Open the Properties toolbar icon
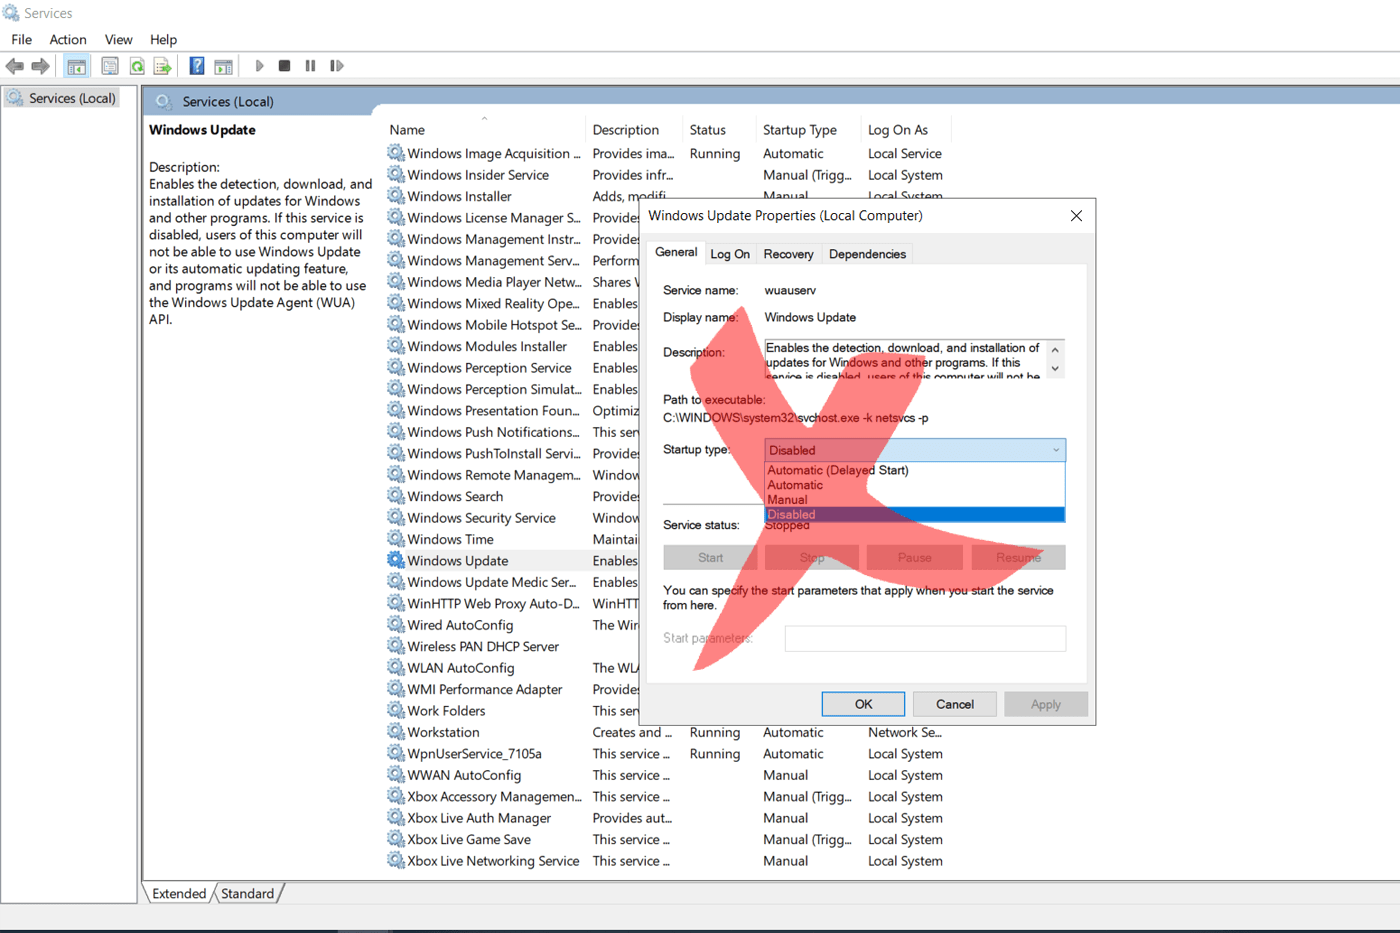 click(110, 66)
